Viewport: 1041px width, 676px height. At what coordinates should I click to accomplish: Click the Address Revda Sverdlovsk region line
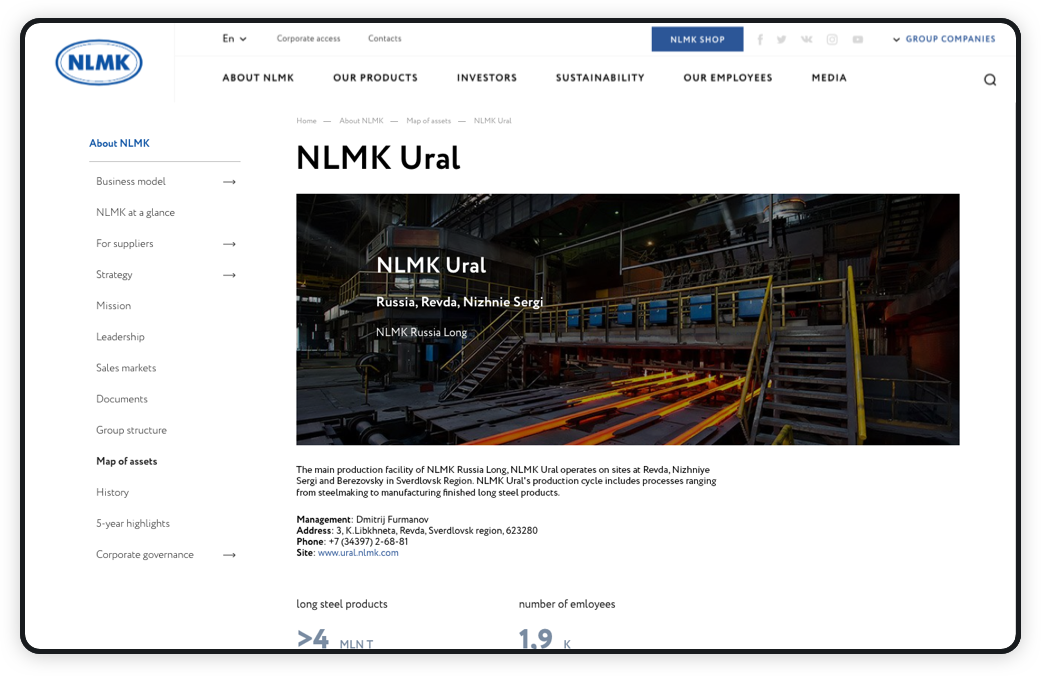coord(417,531)
